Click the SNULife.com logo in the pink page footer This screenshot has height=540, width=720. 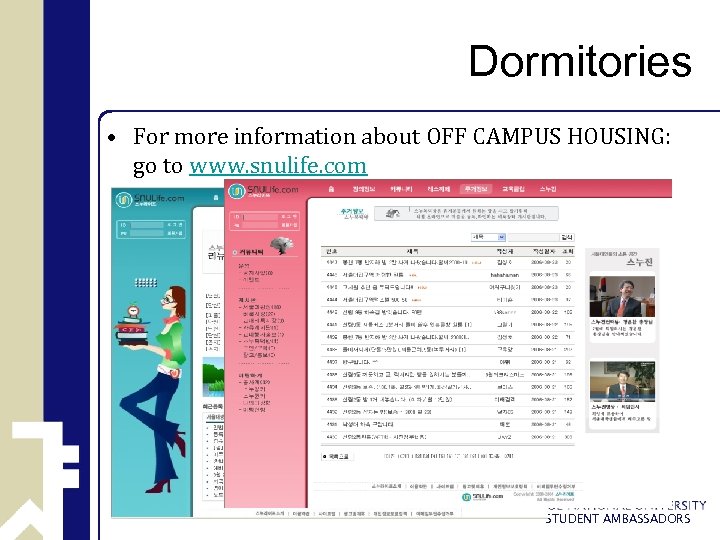pos(482,497)
